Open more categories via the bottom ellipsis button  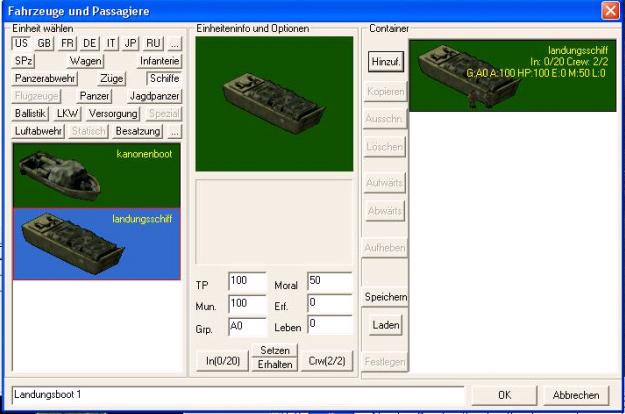[x=175, y=131]
